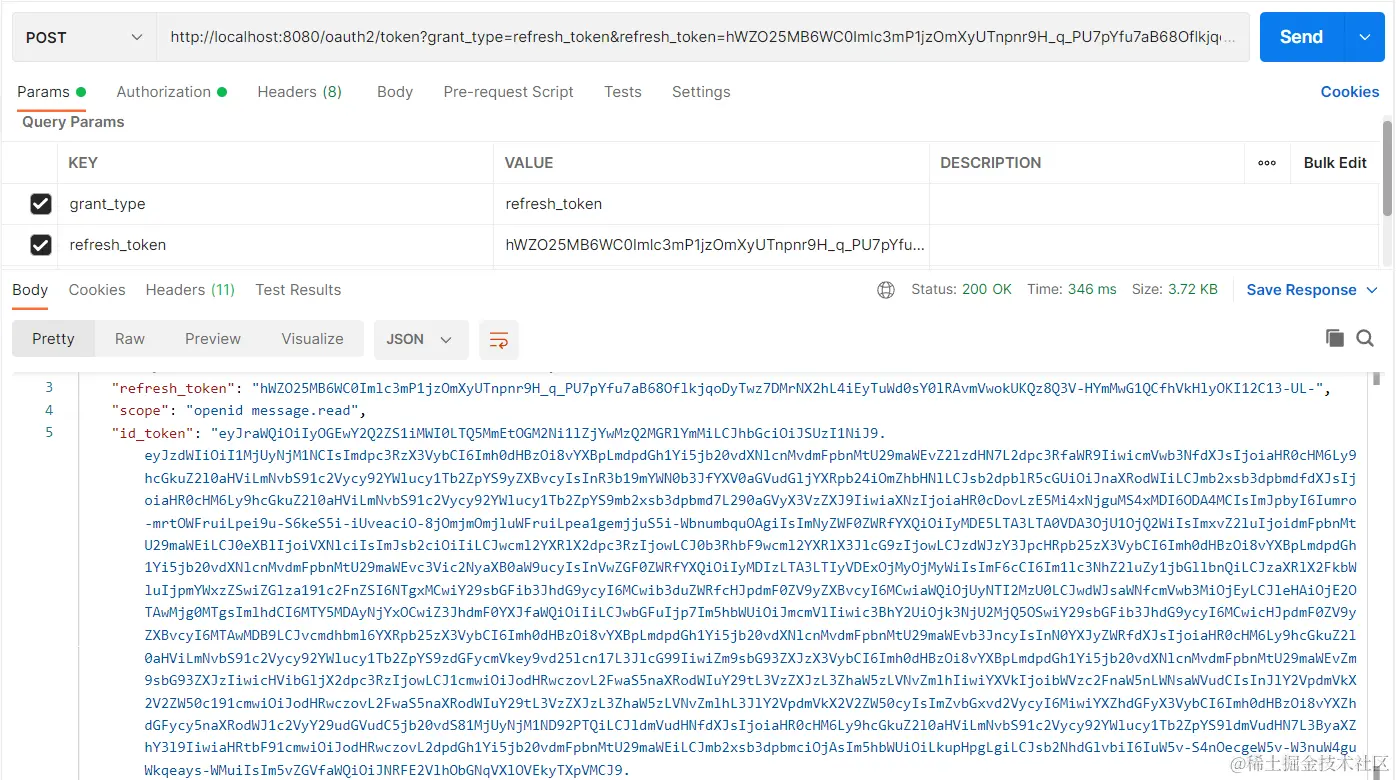Viewport: 1396px width, 780px height.
Task: Open the three-dot column options in params table
Action: [x=1267, y=163]
